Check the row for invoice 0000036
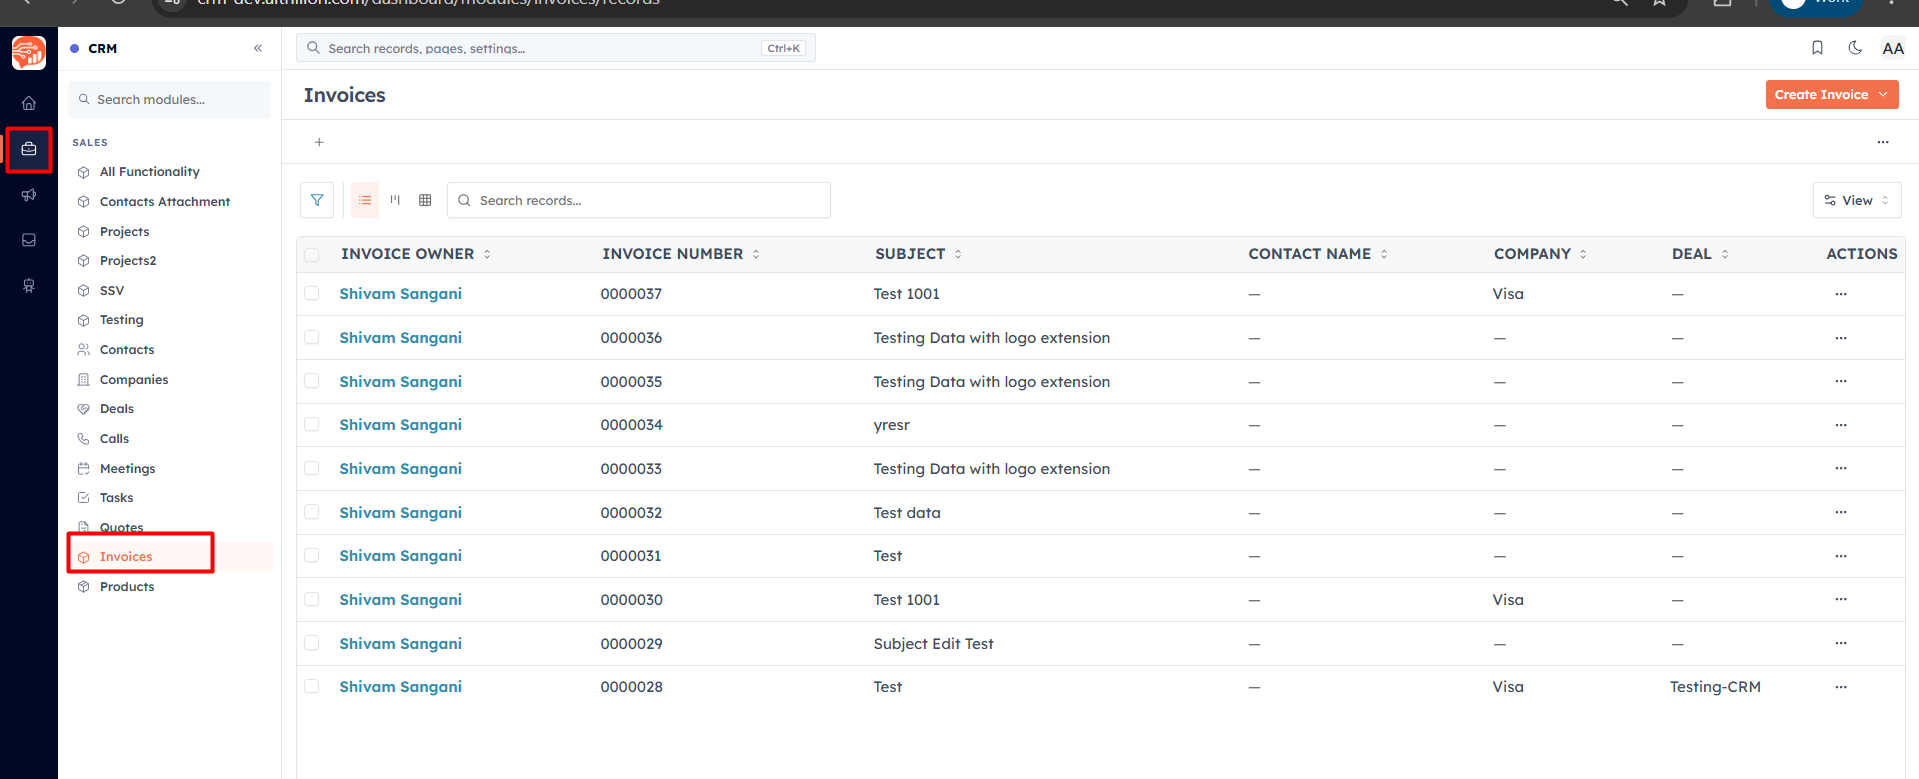 coord(312,337)
